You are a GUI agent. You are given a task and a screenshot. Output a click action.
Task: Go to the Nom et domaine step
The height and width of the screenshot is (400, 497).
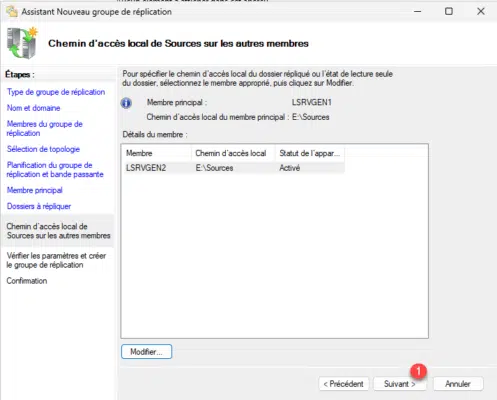[x=33, y=108]
